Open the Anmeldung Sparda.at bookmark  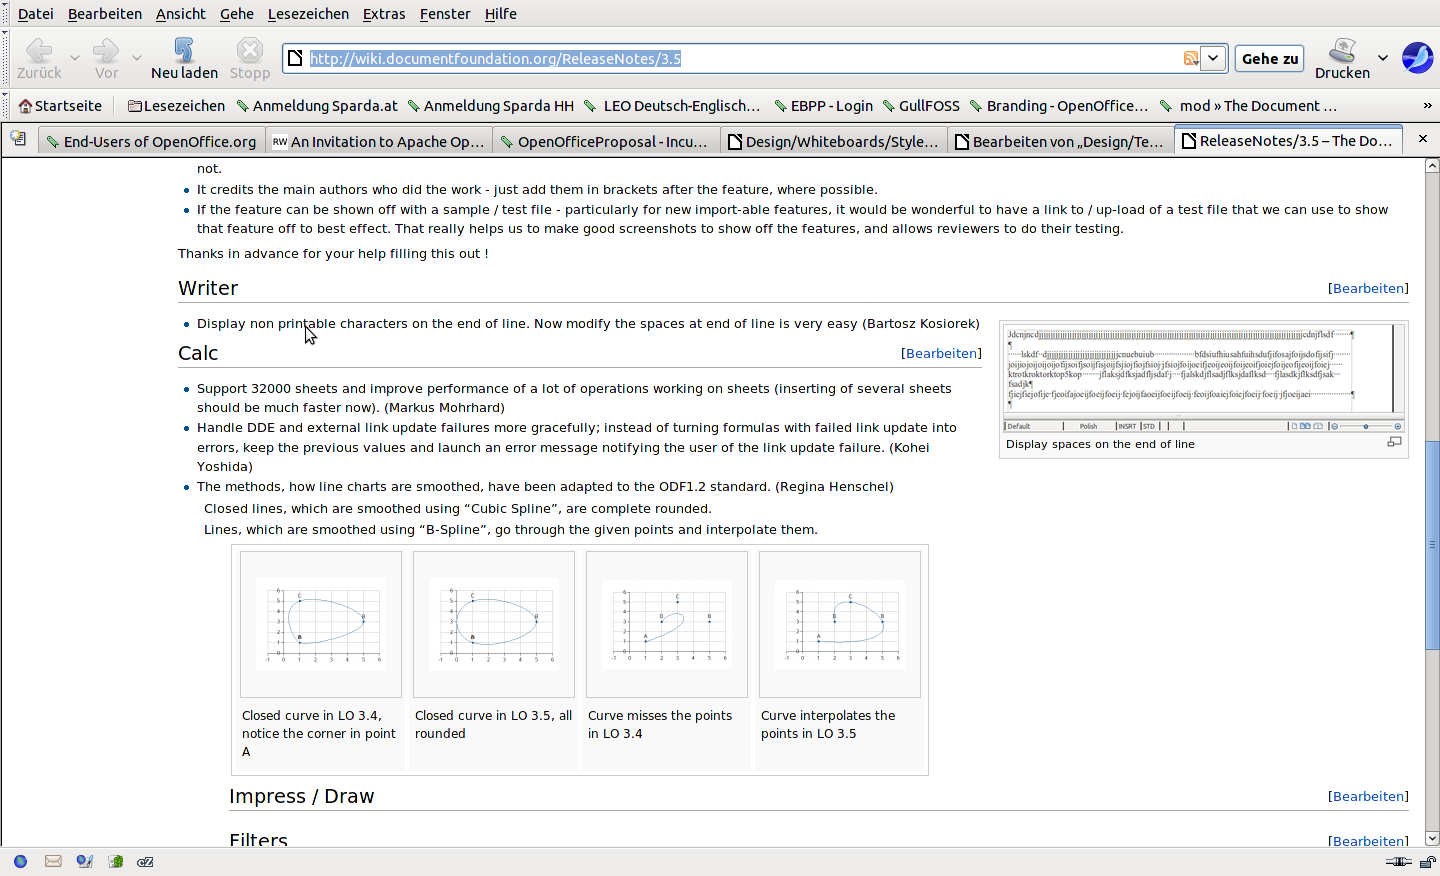pyautogui.click(x=316, y=106)
